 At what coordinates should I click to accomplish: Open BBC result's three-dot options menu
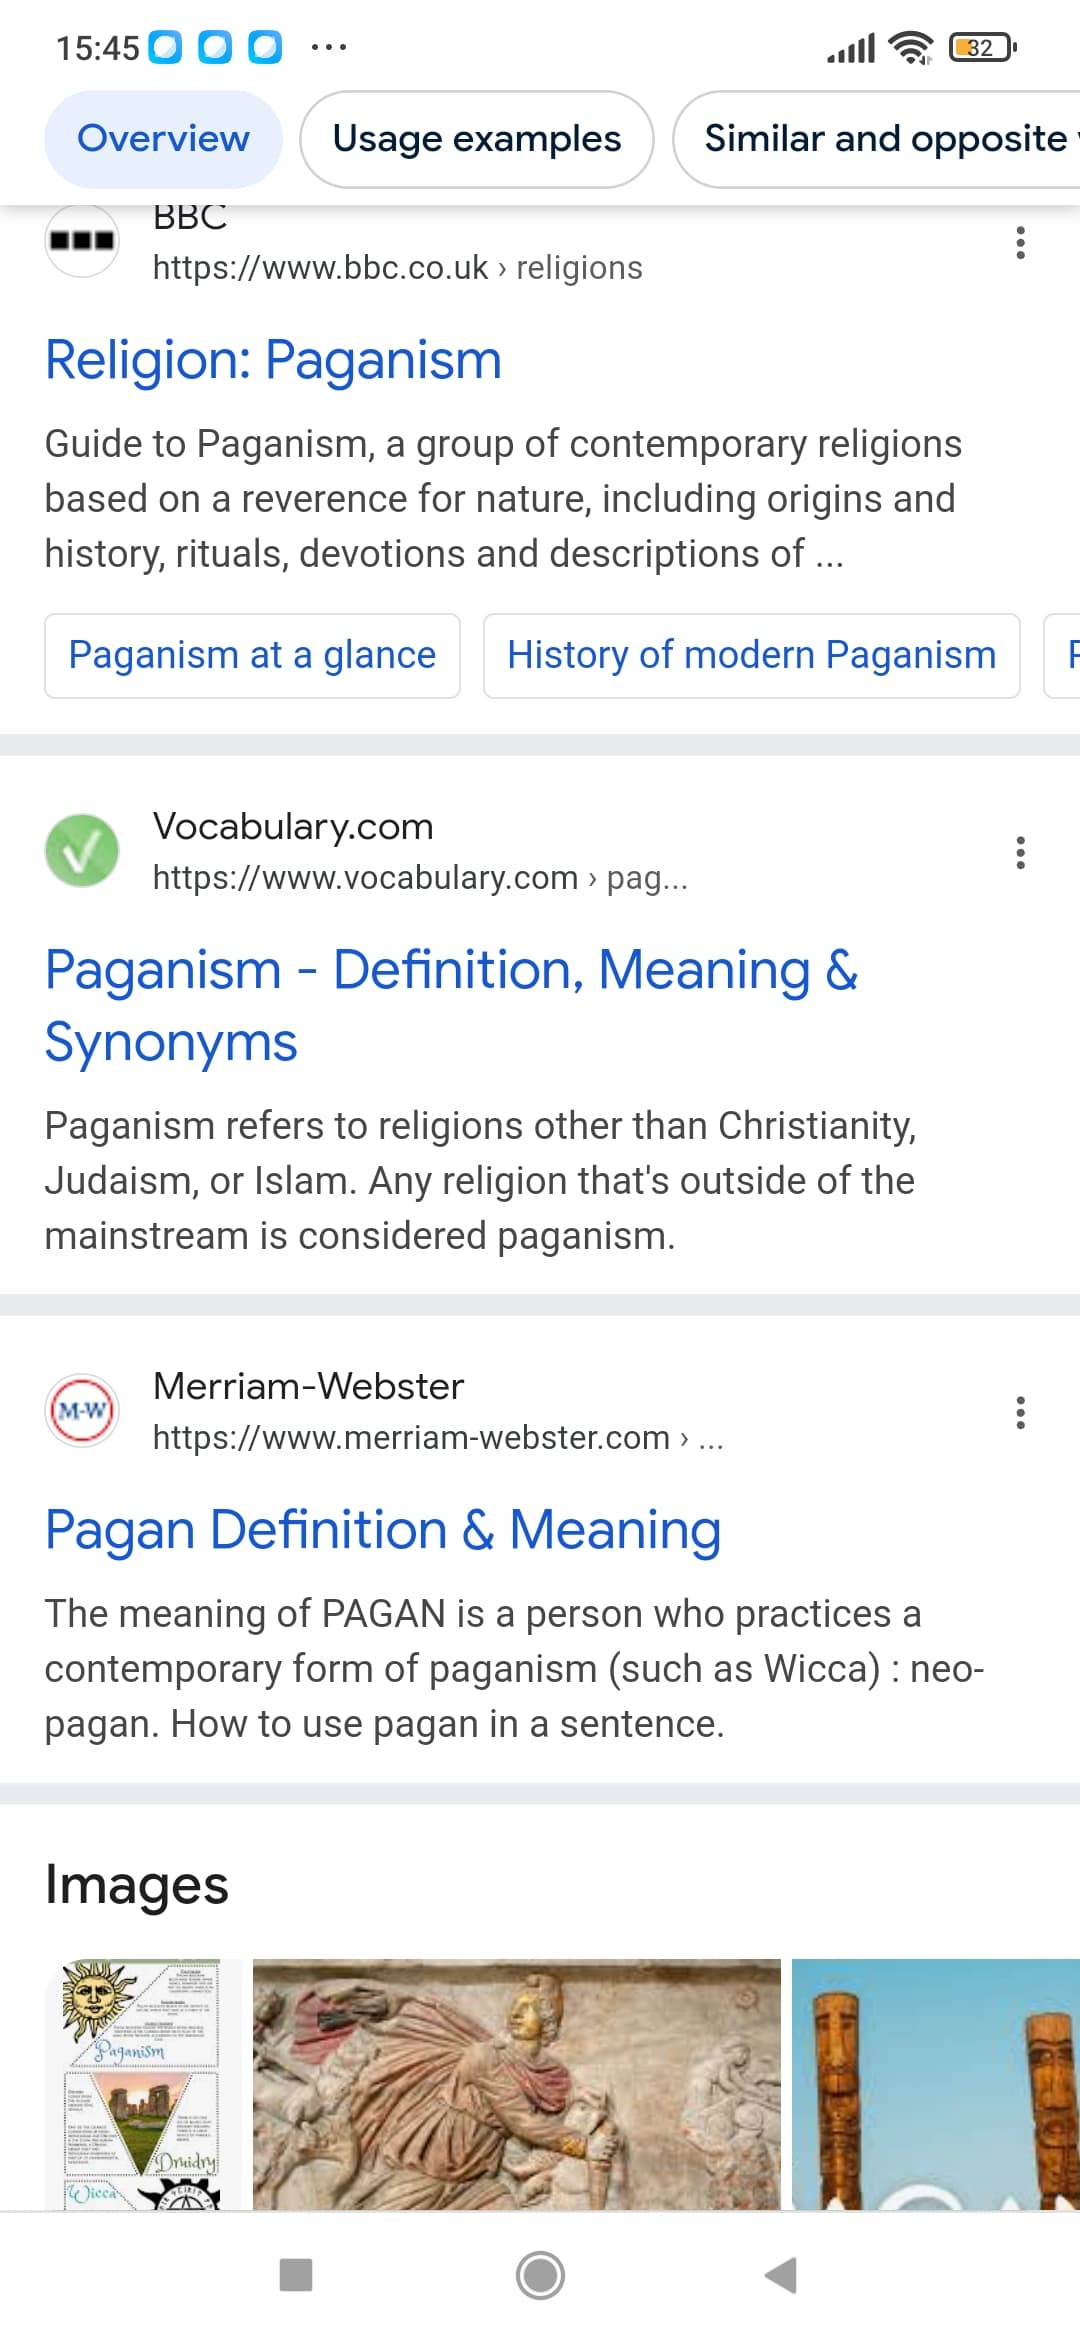tap(1020, 243)
